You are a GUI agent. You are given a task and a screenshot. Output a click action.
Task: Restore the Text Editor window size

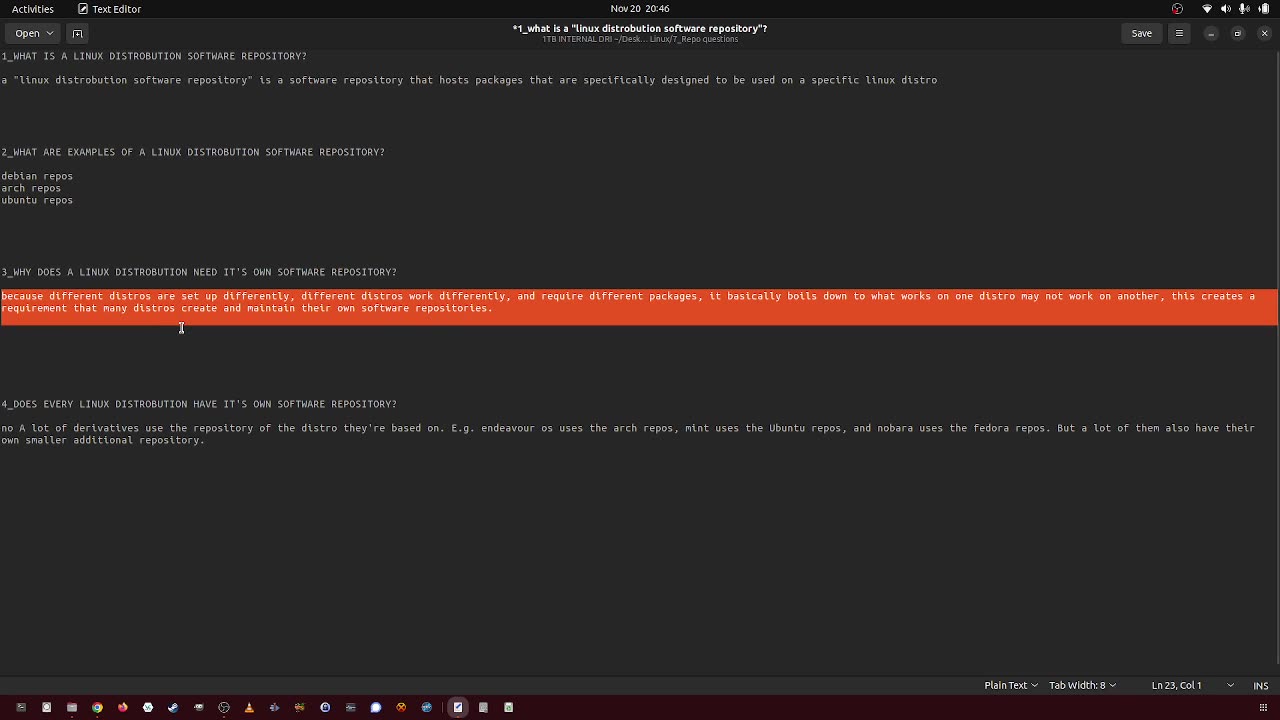(x=1237, y=33)
